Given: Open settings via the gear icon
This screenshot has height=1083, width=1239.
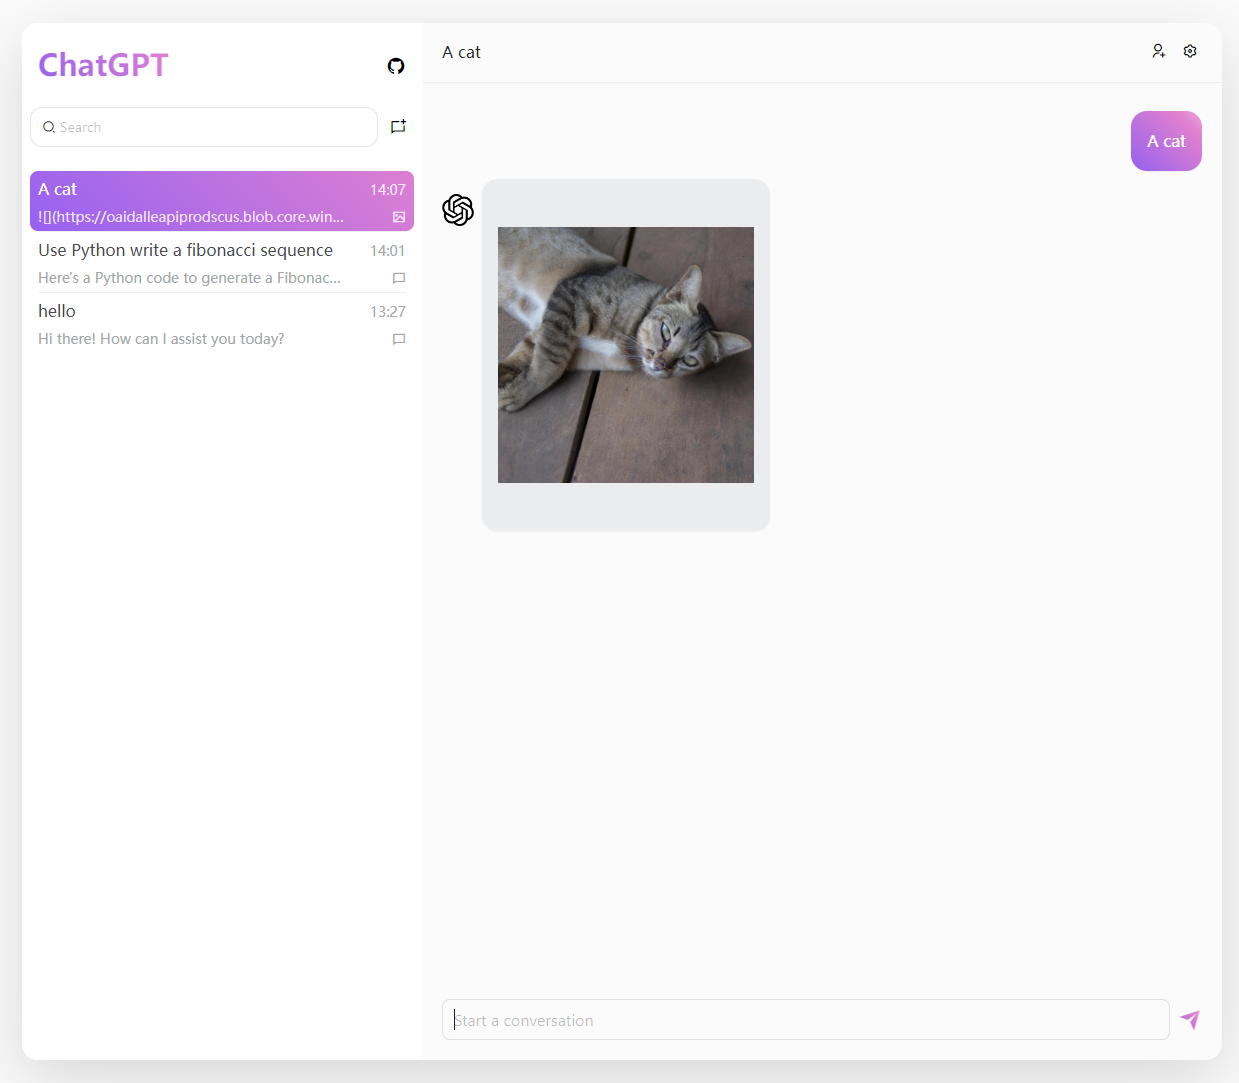Looking at the screenshot, I should [1190, 51].
